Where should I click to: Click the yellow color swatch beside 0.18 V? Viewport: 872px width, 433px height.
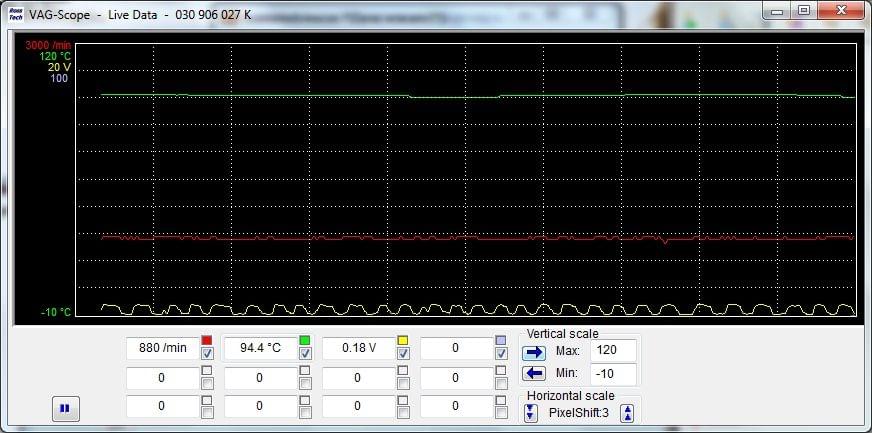click(x=403, y=340)
